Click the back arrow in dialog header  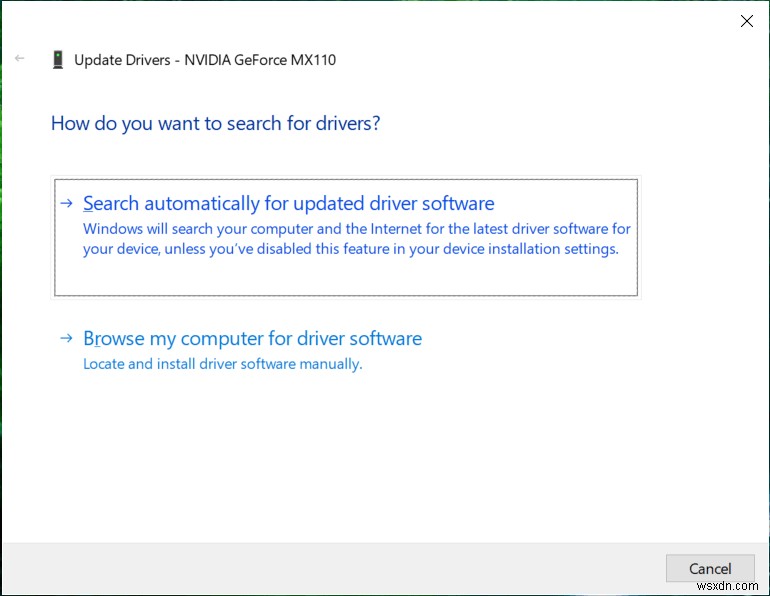pos(20,58)
